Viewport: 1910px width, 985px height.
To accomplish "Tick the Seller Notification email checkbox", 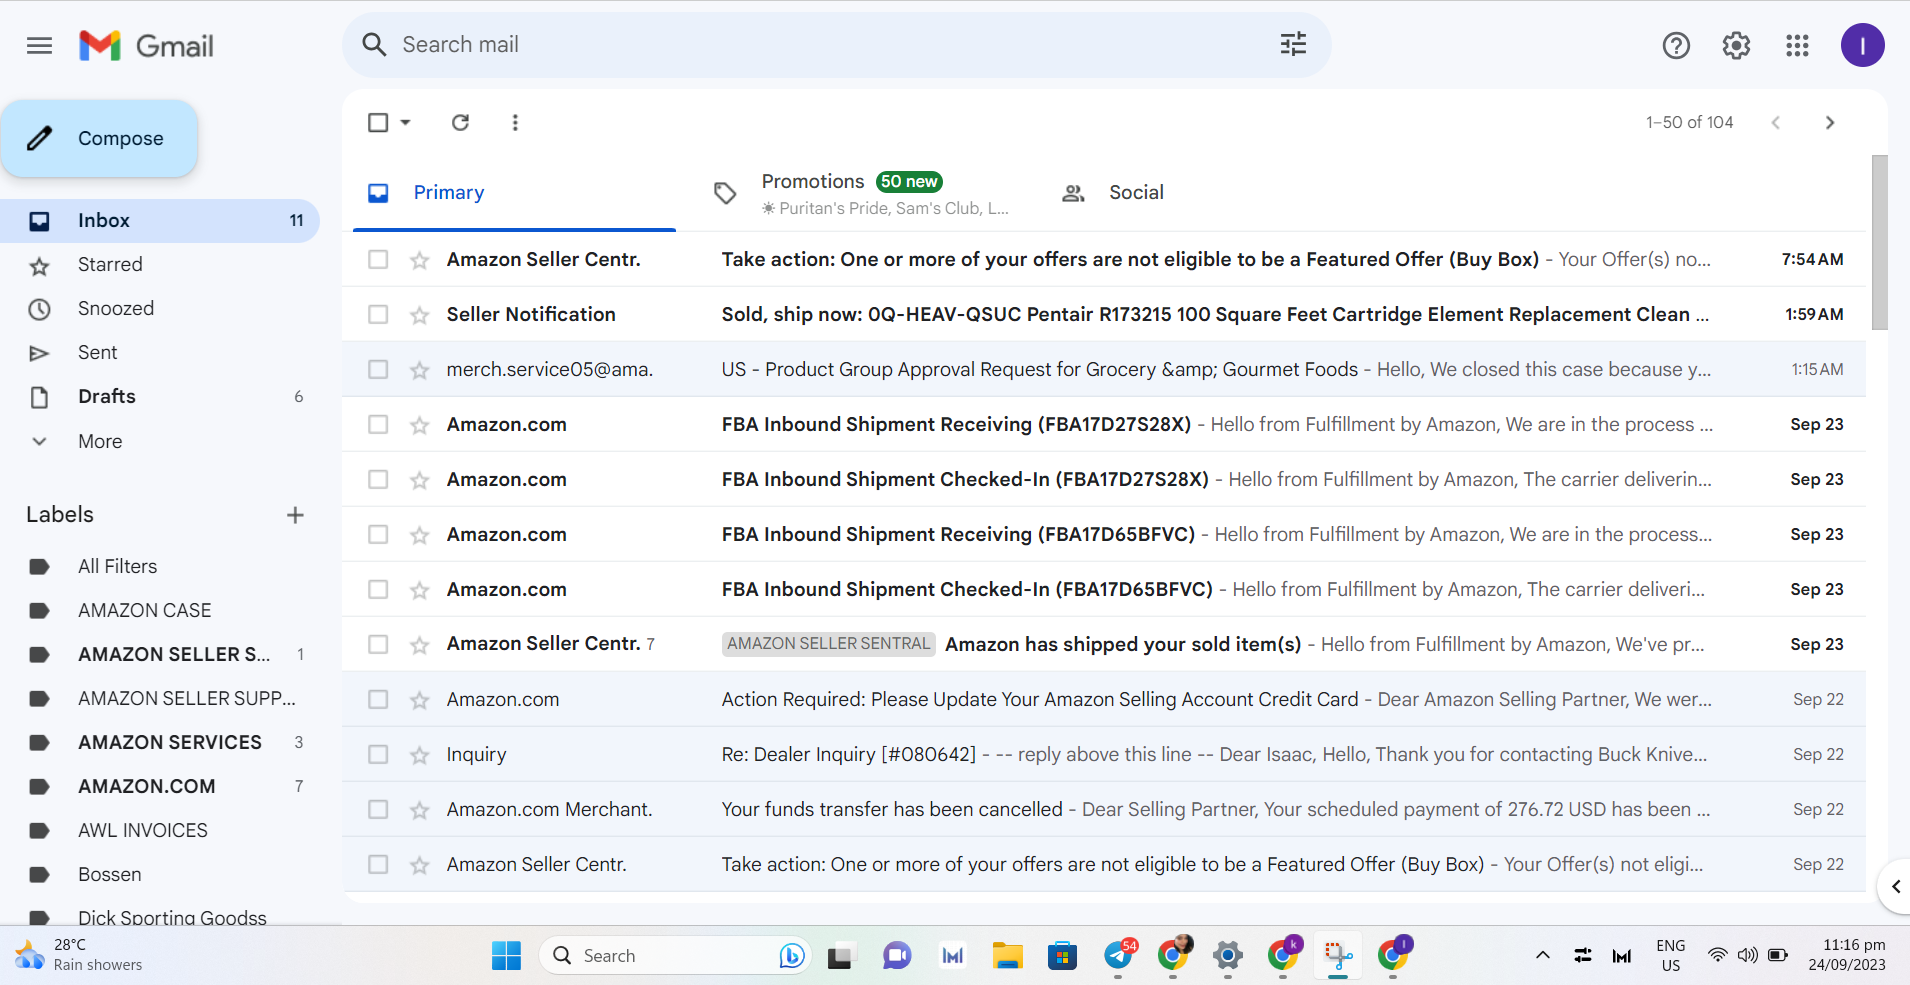I will click(x=378, y=315).
